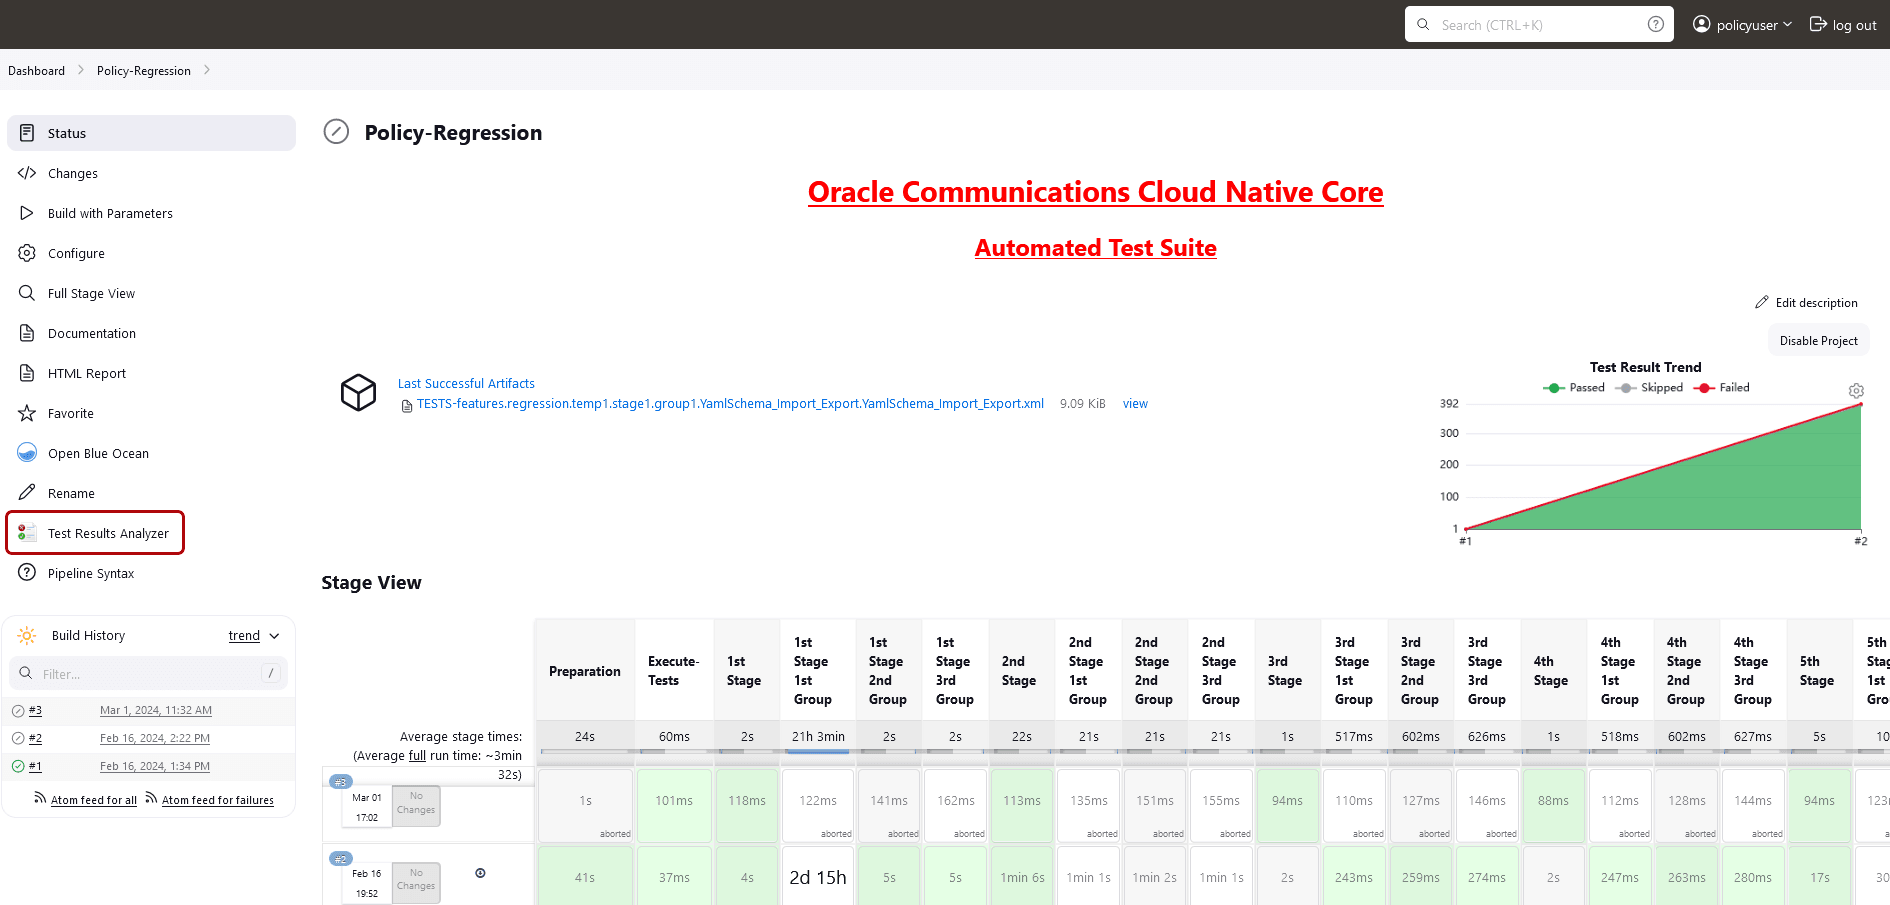Click the Full Stage View magnifier icon
This screenshot has width=1890, height=905.
coord(27,293)
